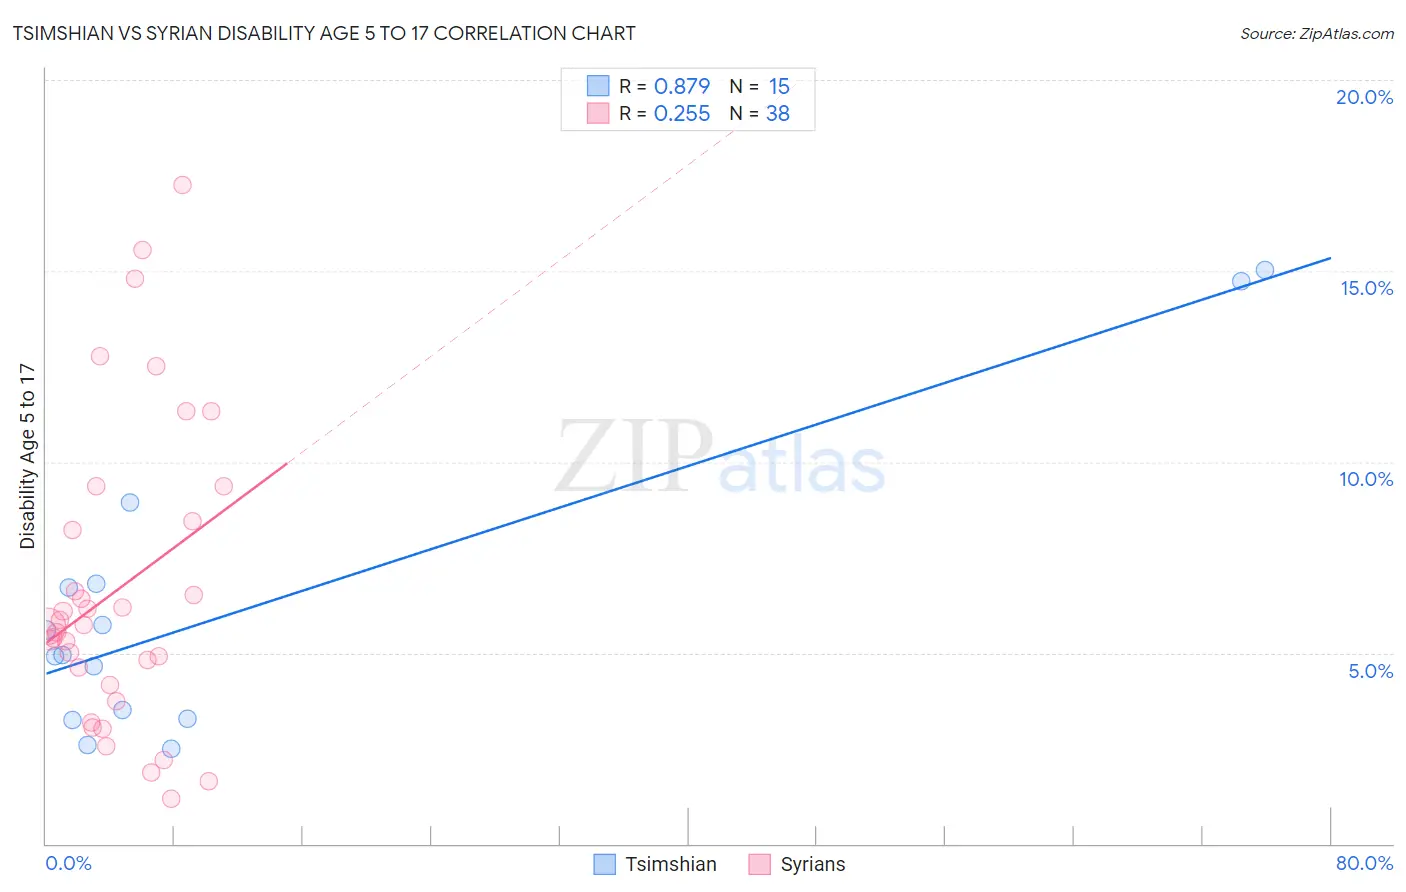Select the Tsimshian legend label
This screenshot has height=892, width=1406.
point(671,864)
